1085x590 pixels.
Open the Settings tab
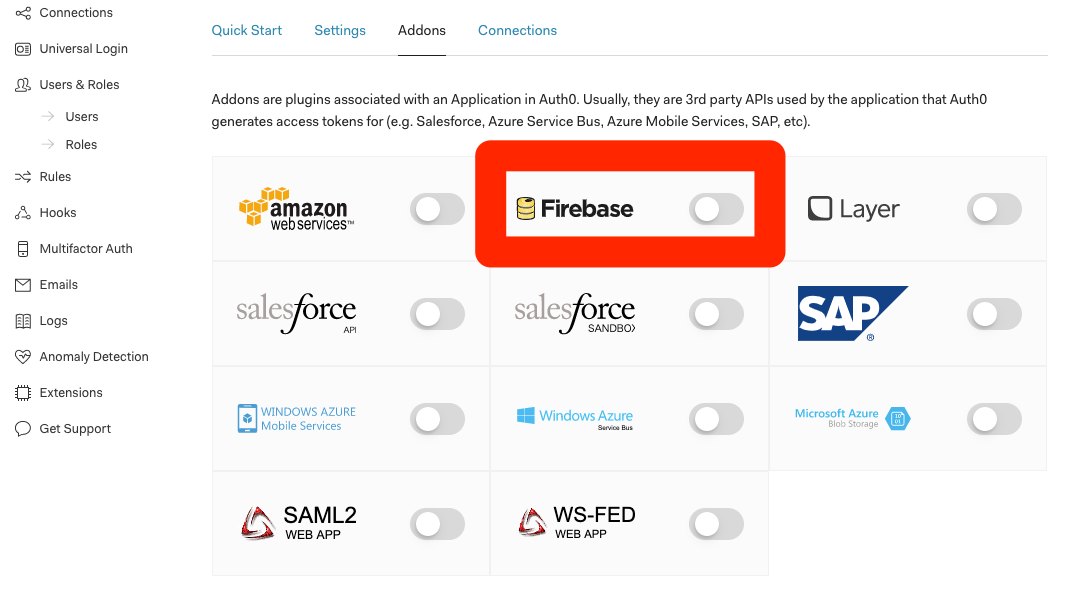340,30
